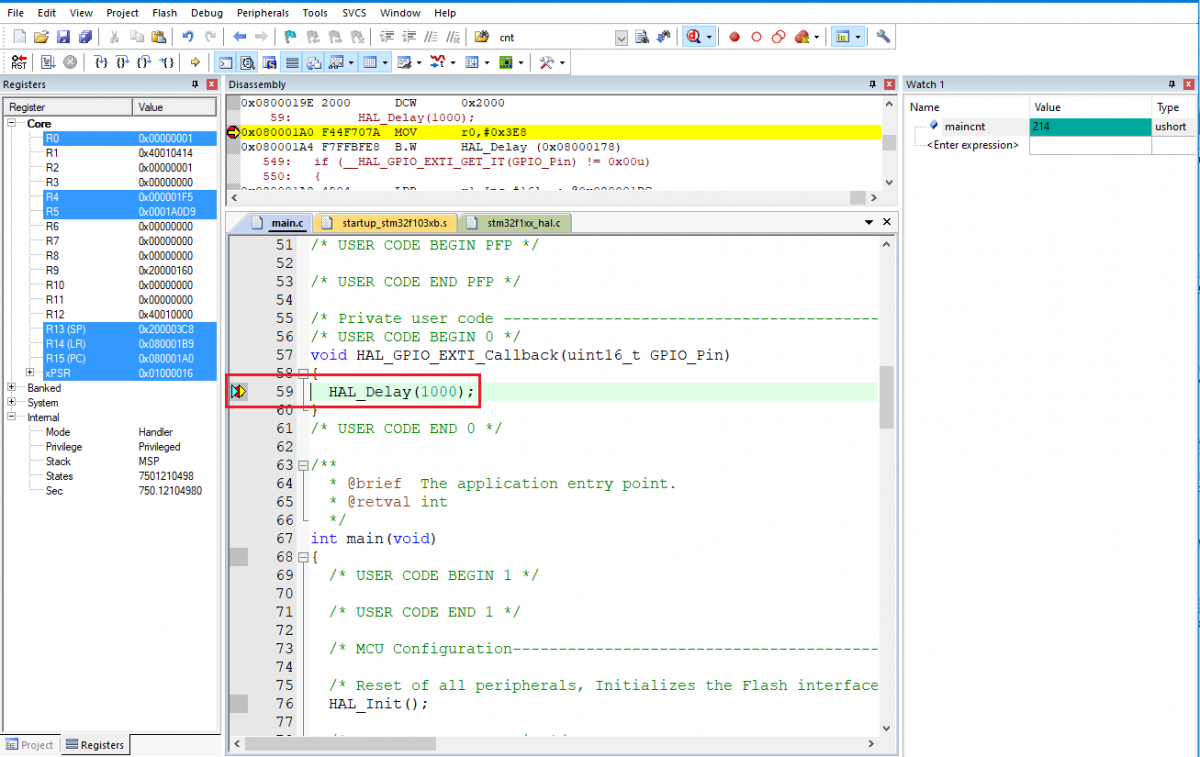Toggle the Command window toolbar button

click(x=226, y=62)
